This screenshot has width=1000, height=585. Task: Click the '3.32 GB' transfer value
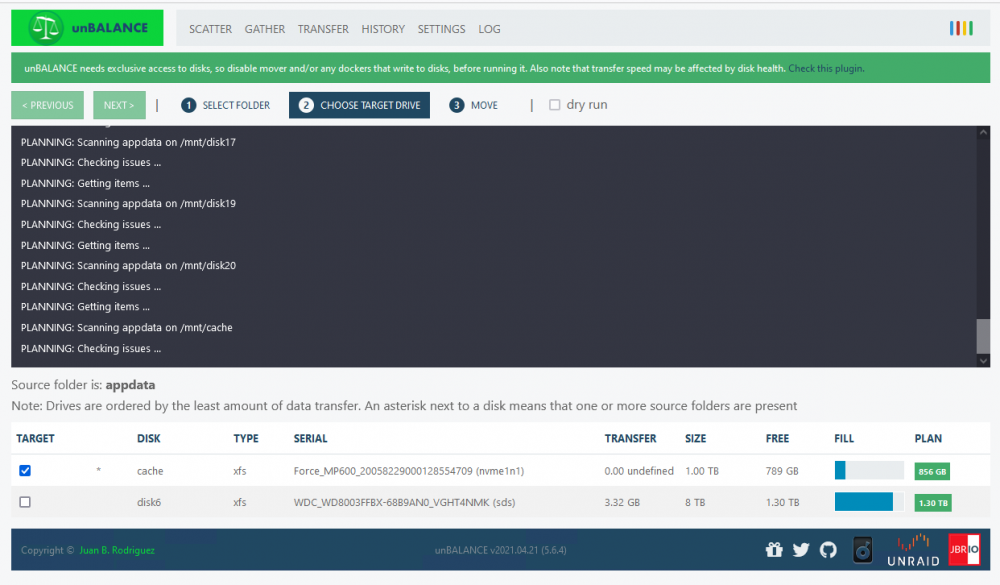[x=622, y=502]
